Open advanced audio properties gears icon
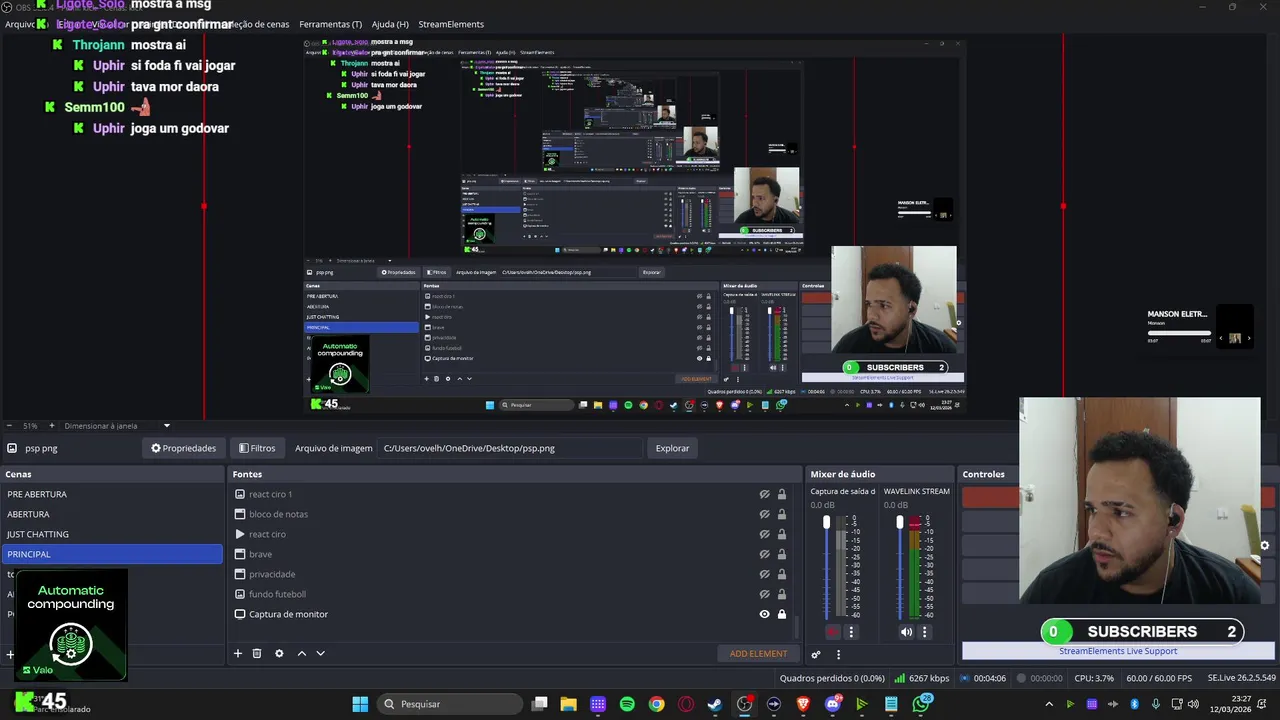Viewport: 1280px width, 720px height. click(x=816, y=654)
